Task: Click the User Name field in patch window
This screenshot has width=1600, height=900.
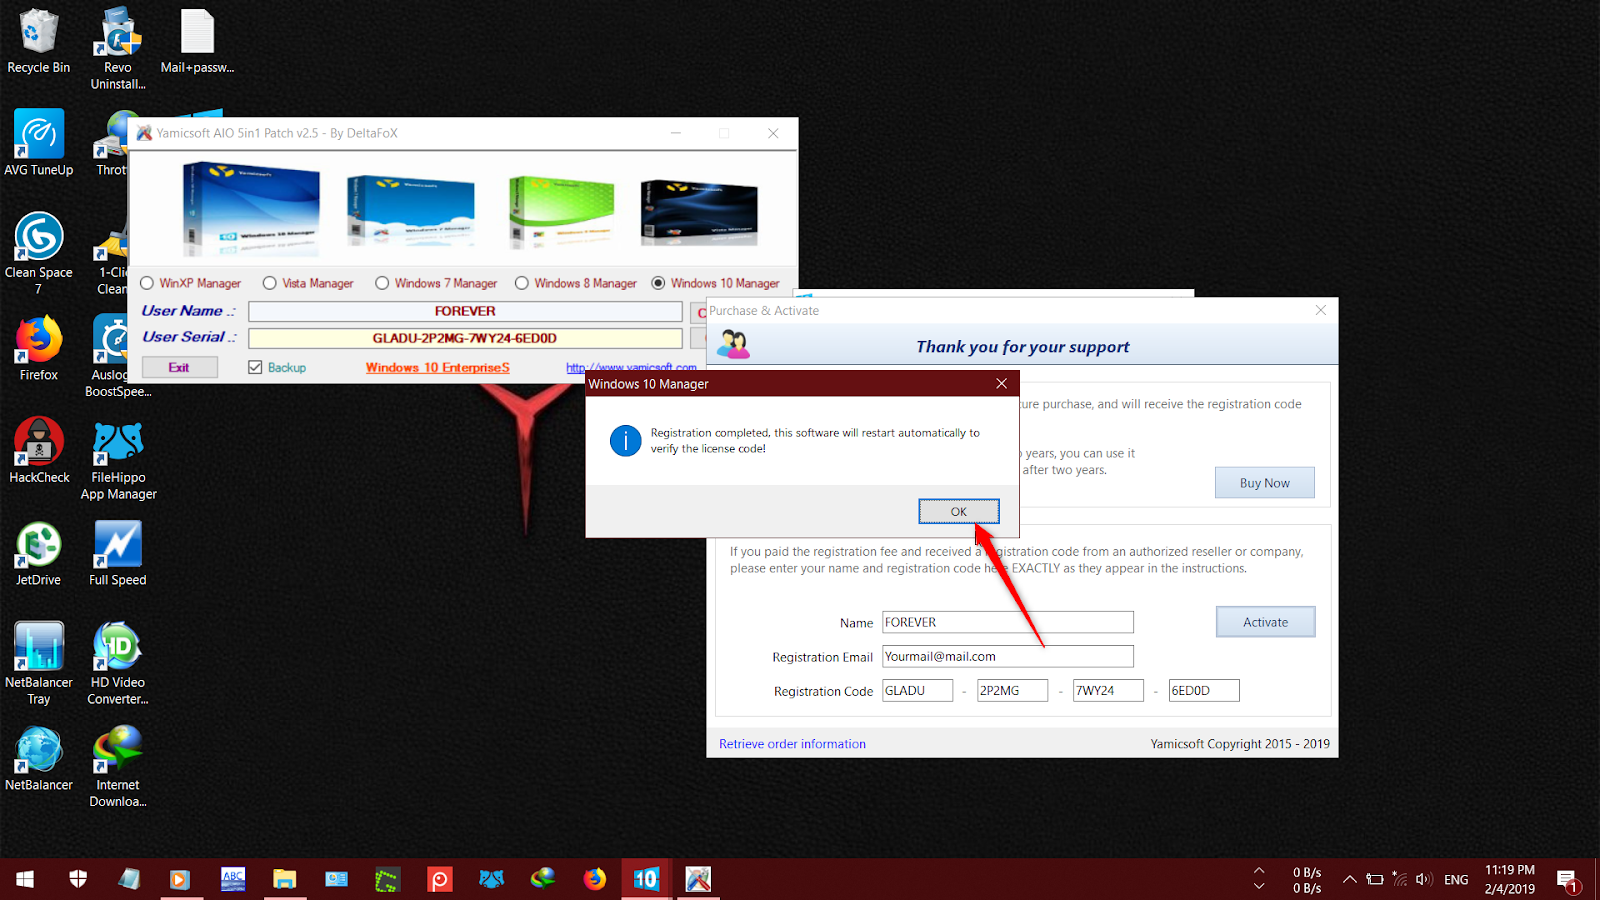Action: (x=465, y=311)
